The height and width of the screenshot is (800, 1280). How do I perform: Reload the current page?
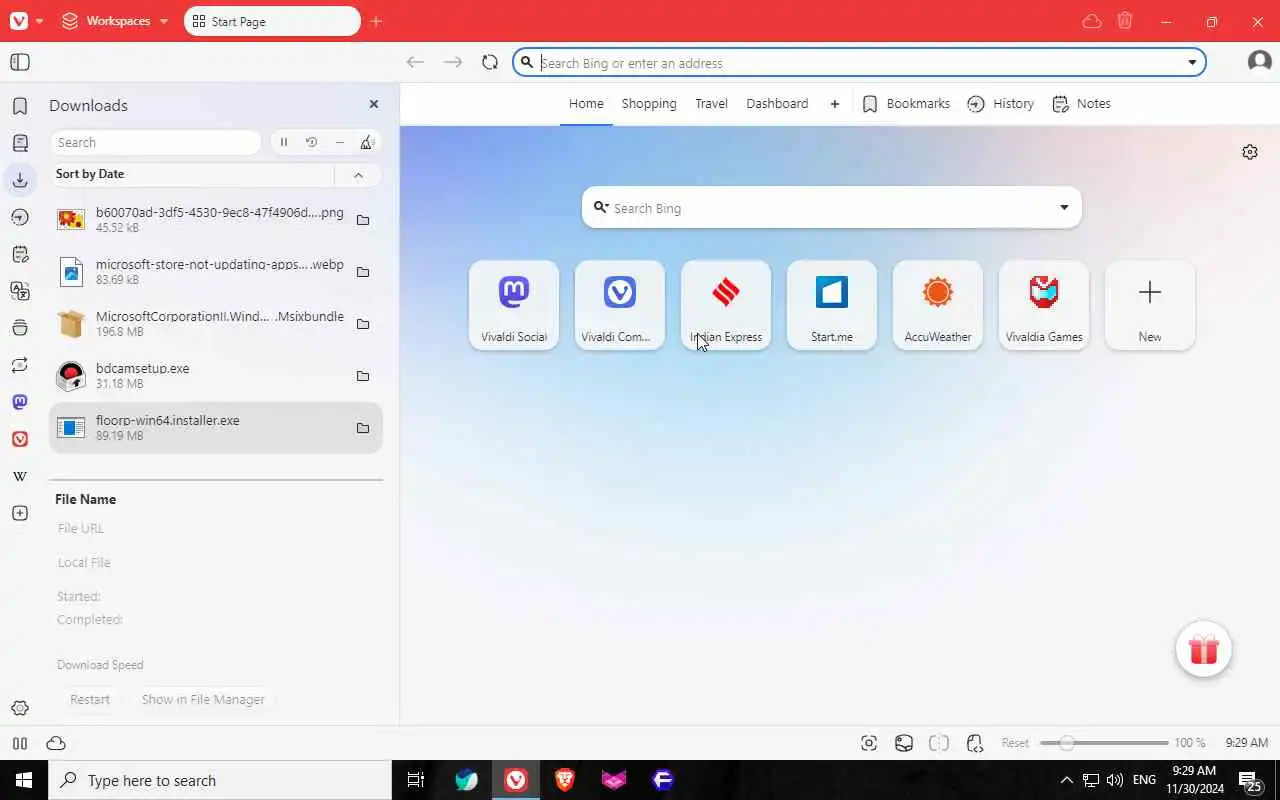[489, 62]
